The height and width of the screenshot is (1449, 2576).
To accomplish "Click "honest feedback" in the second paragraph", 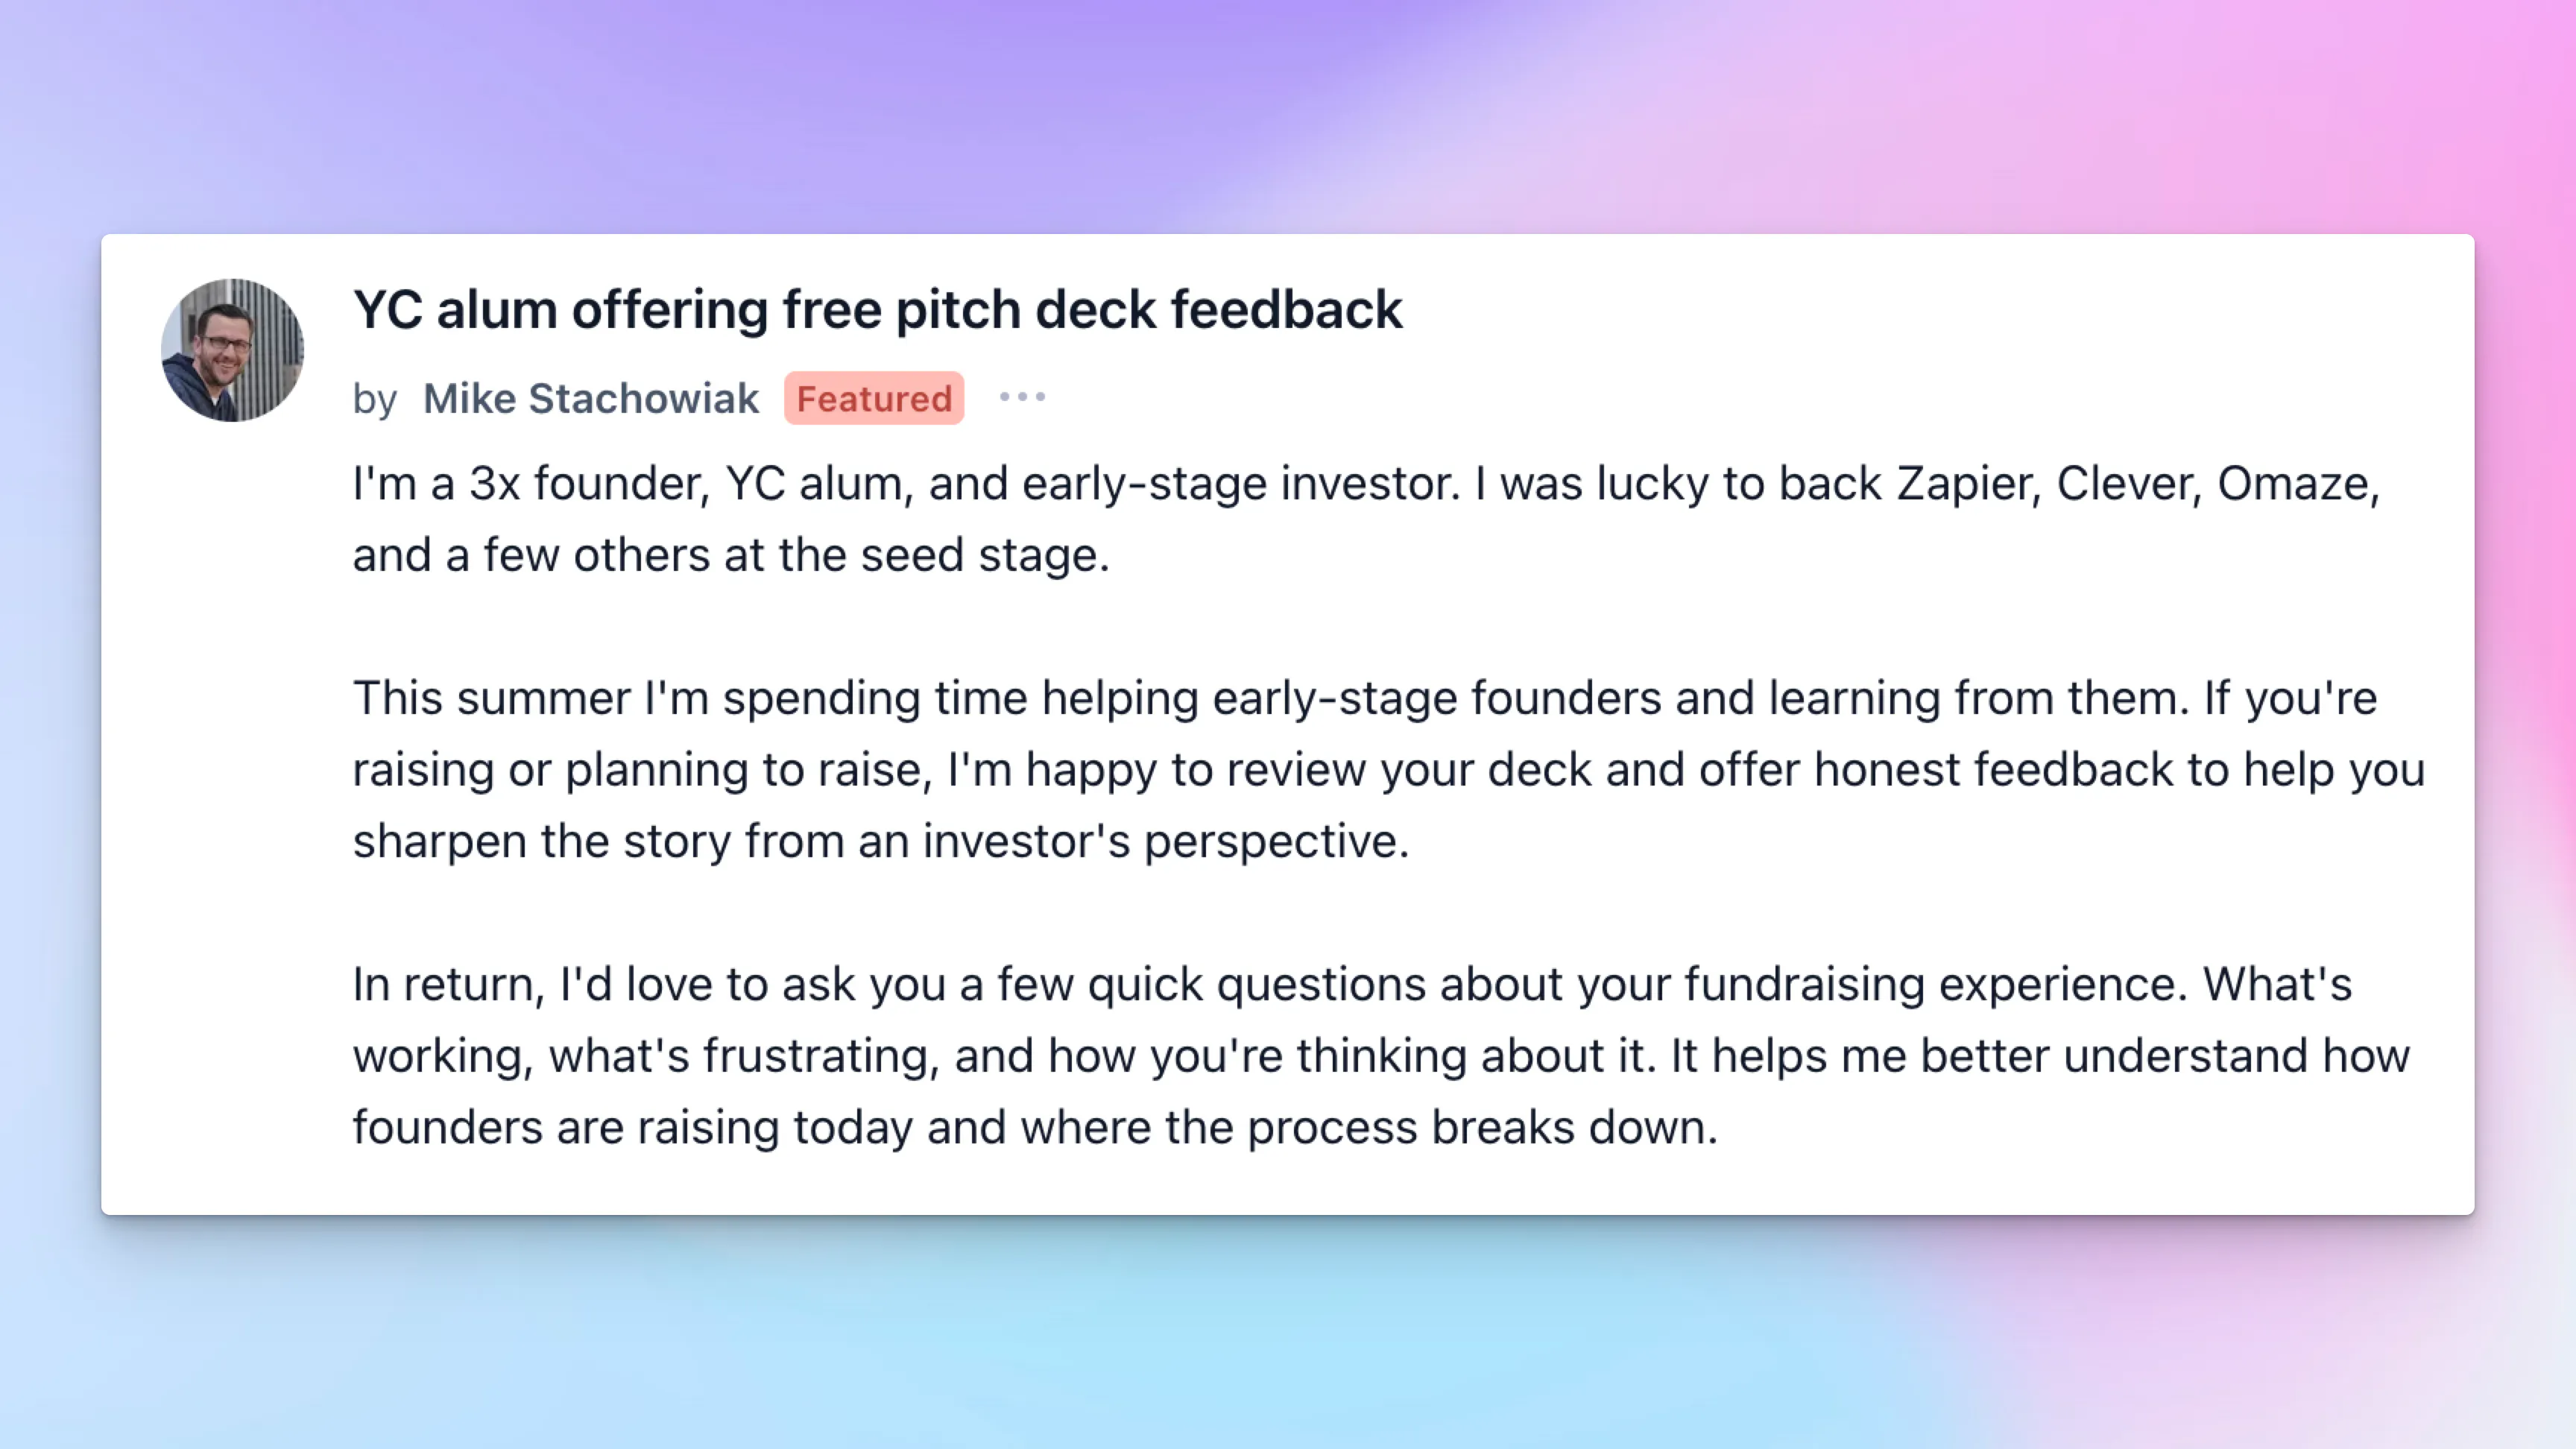I will (x=1993, y=770).
